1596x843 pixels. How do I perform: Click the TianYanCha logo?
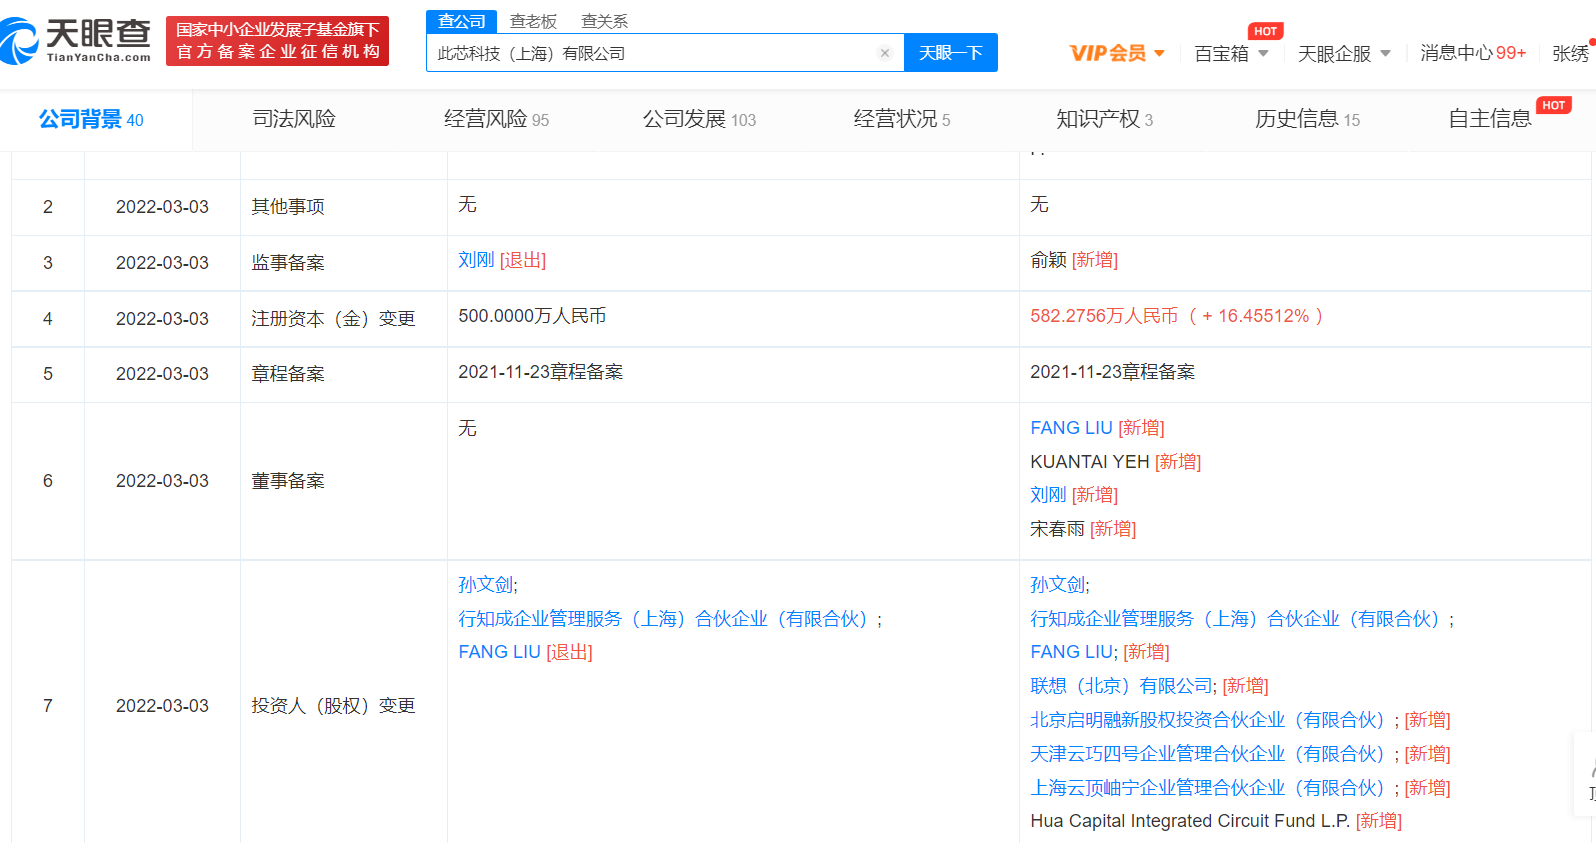(76, 41)
